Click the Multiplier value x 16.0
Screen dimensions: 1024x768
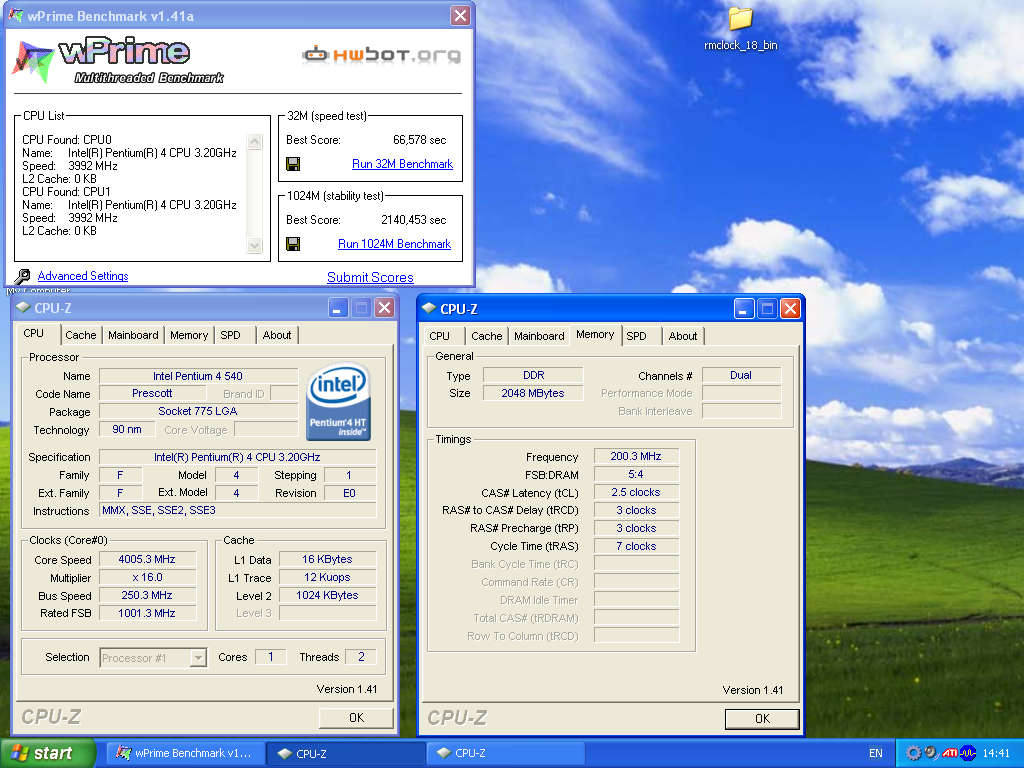(x=147, y=577)
